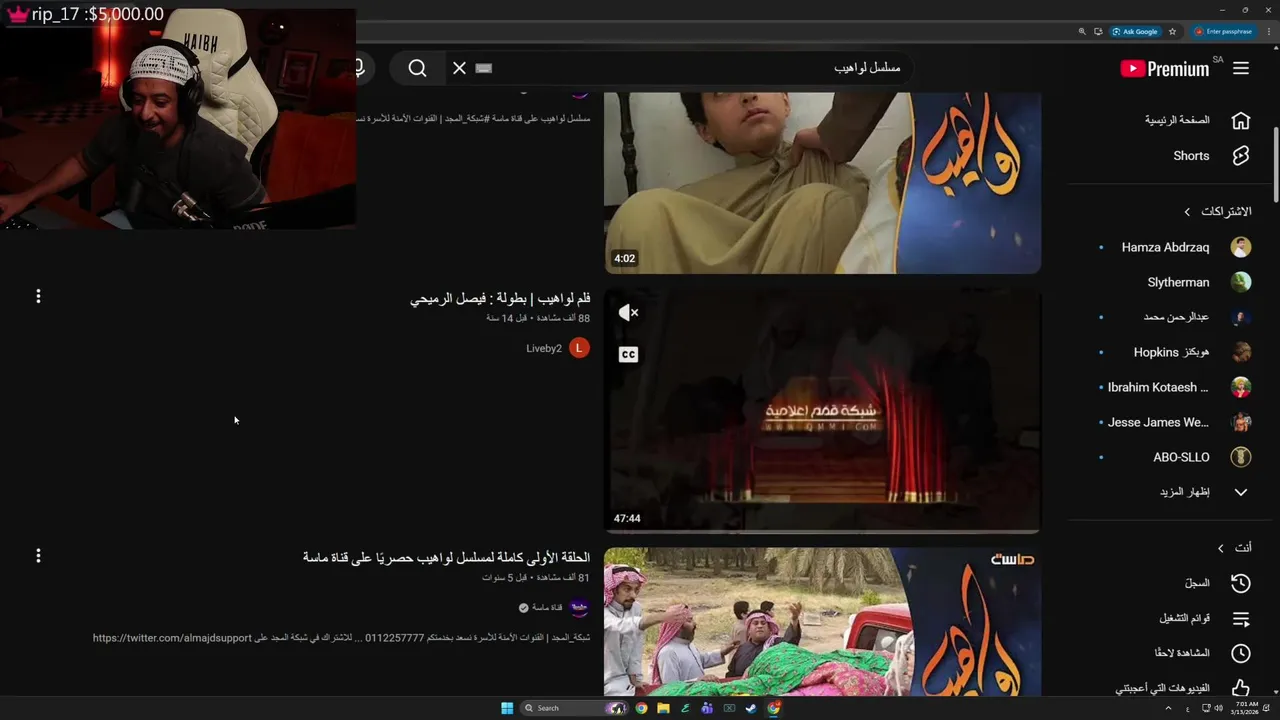This screenshot has width=1280, height=720.
Task: Show hidden system tray icons chevron
Action: point(1168,708)
